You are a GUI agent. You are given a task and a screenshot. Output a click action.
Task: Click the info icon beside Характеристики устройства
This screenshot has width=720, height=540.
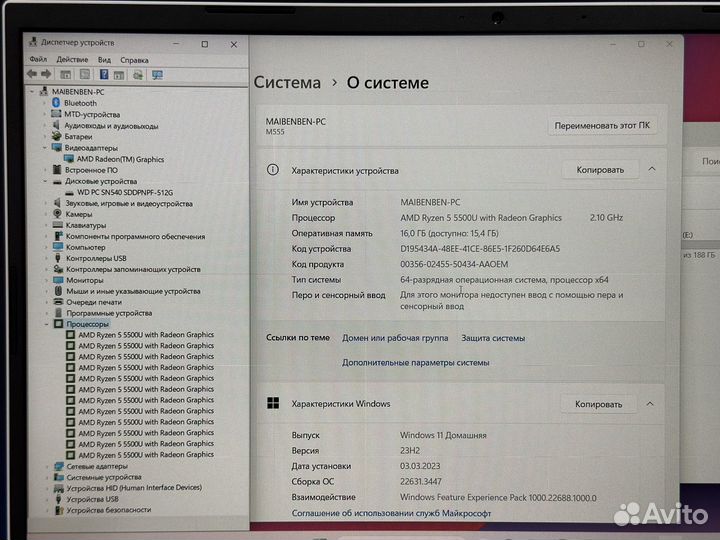(x=272, y=170)
